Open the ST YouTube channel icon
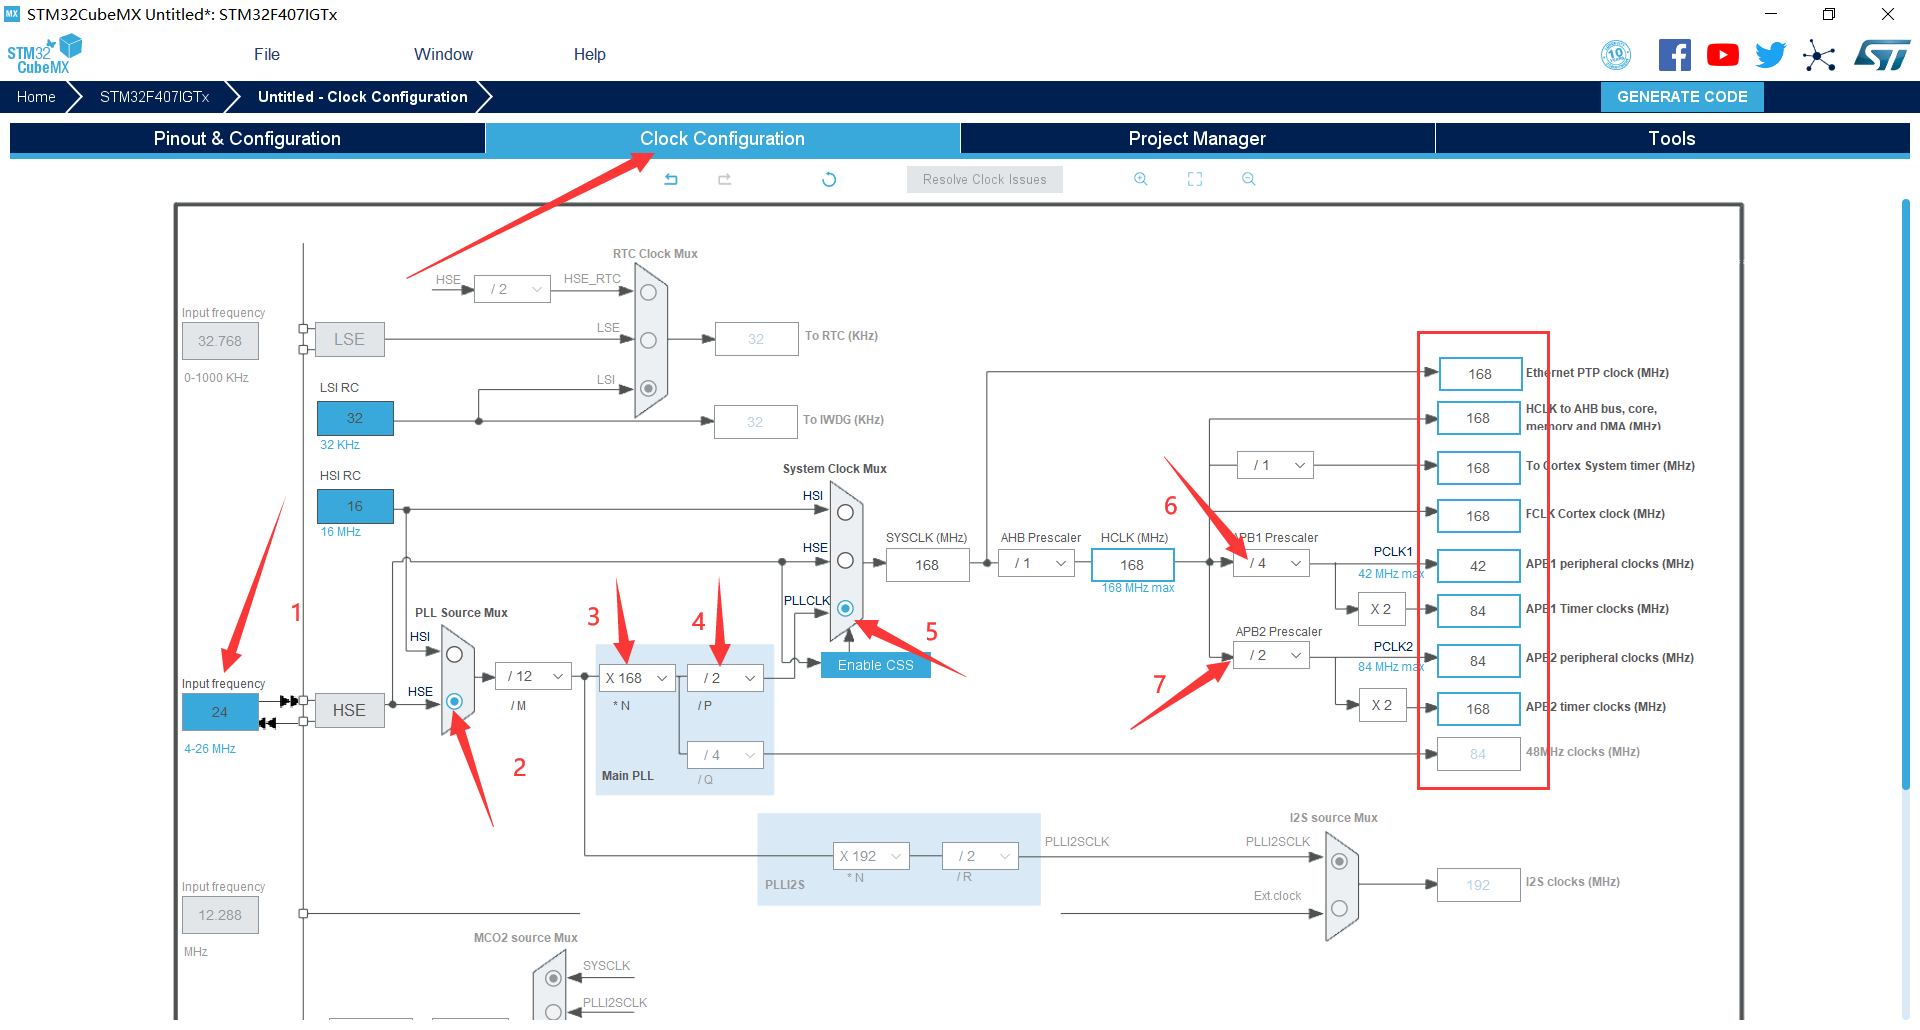Viewport: 1920px width, 1030px height. pyautogui.click(x=1722, y=55)
